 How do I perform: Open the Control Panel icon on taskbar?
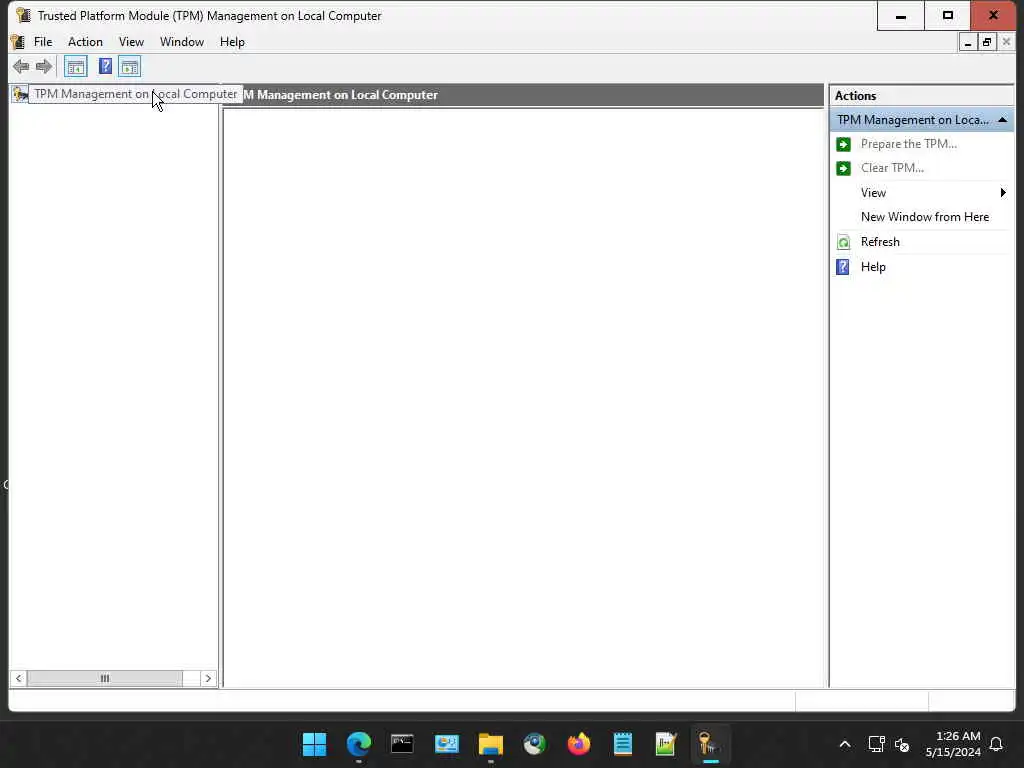[447, 744]
